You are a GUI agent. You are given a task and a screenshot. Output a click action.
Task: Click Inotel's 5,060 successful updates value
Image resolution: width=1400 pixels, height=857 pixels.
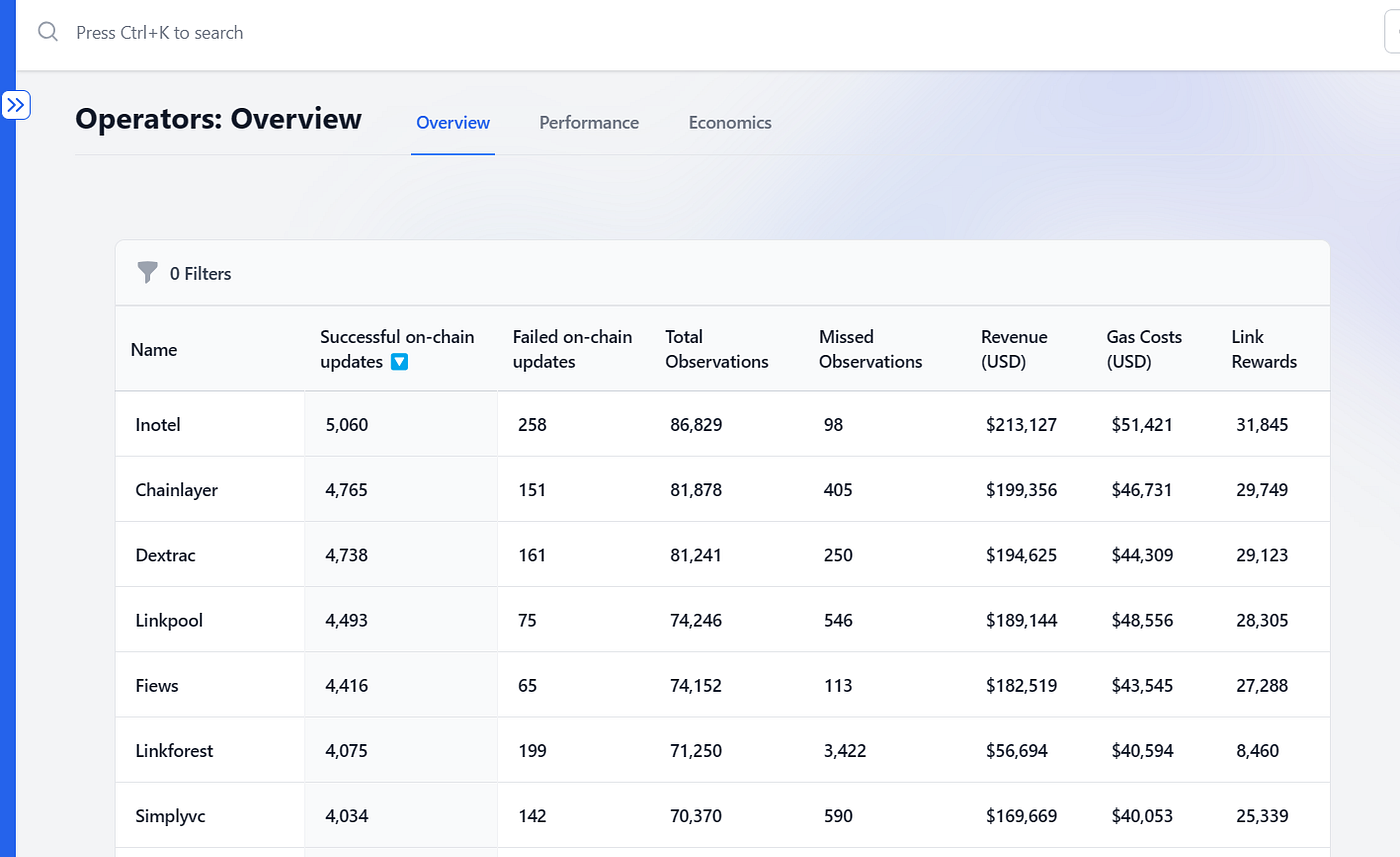click(347, 425)
